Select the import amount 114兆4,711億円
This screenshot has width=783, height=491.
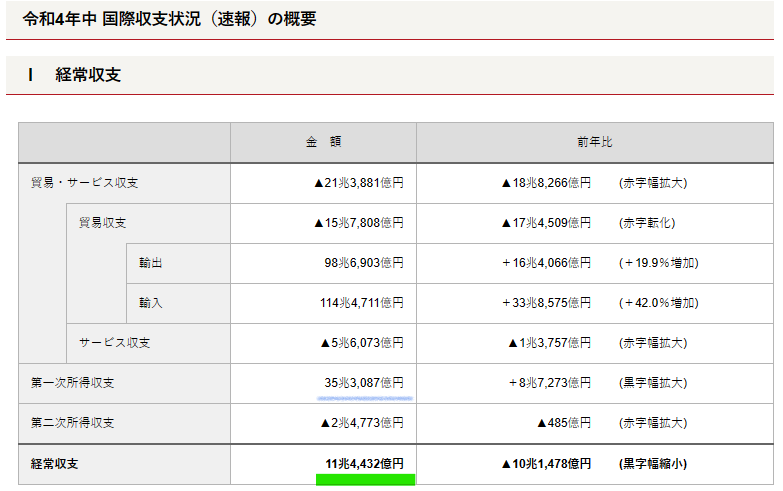[360, 303]
